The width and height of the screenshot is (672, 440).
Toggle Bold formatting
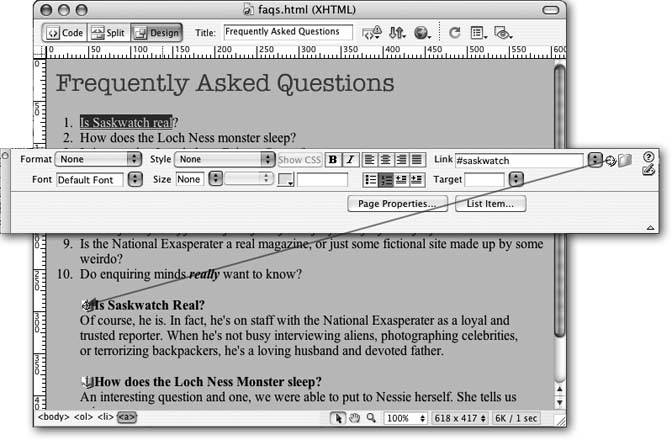tap(332, 160)
